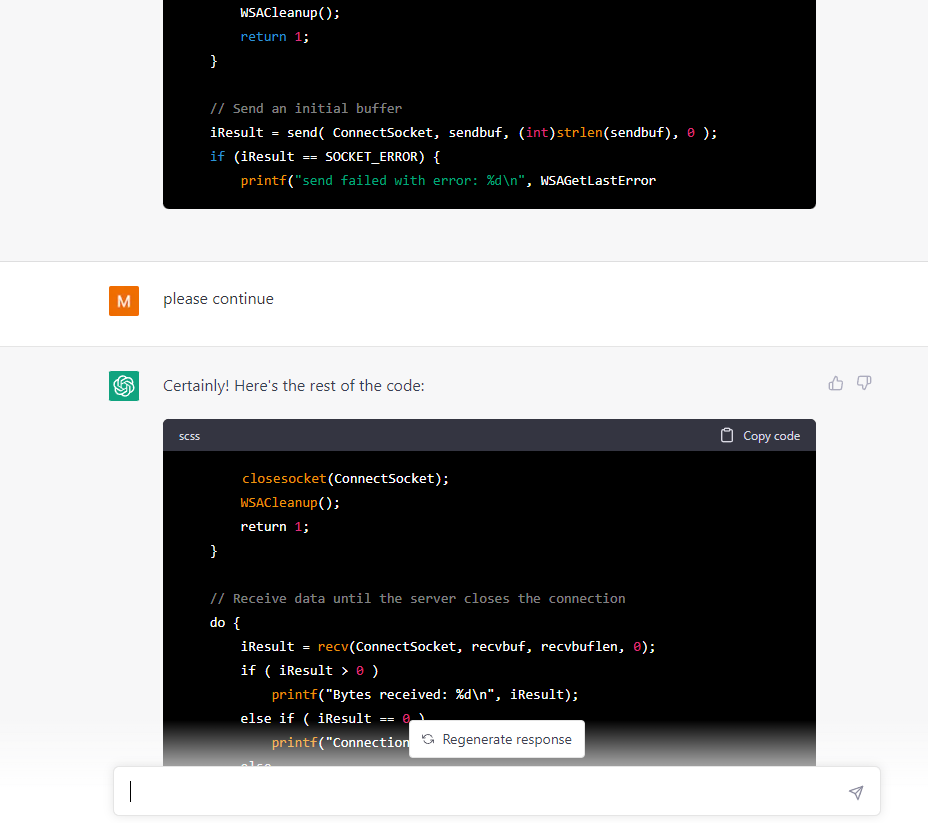Click the clipboard icon beside Copy code
The height and width of the screenshot is (823, 928).
(x=727, y=435)
